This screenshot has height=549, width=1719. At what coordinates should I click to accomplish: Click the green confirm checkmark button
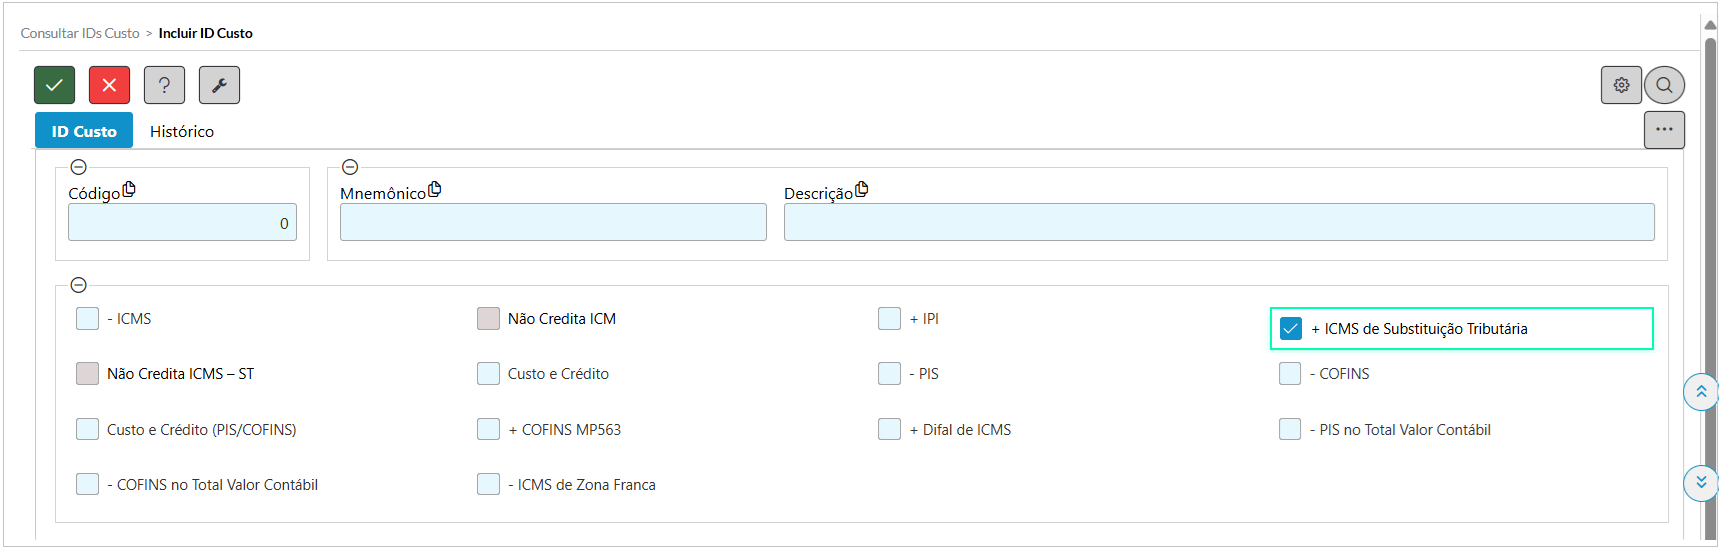(x=54, y=85)
